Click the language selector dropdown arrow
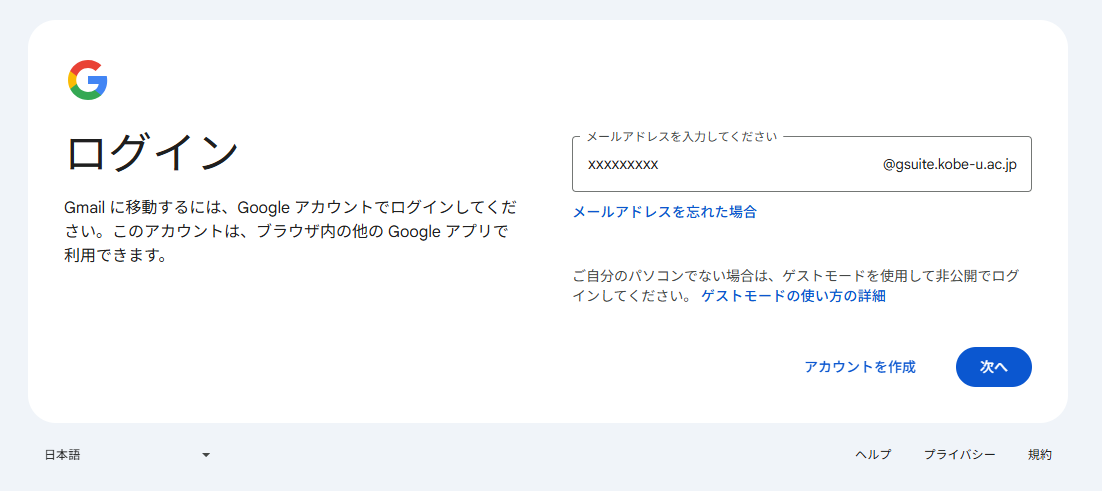Viewport: 1102px width, 491px height. click(206, 455)
